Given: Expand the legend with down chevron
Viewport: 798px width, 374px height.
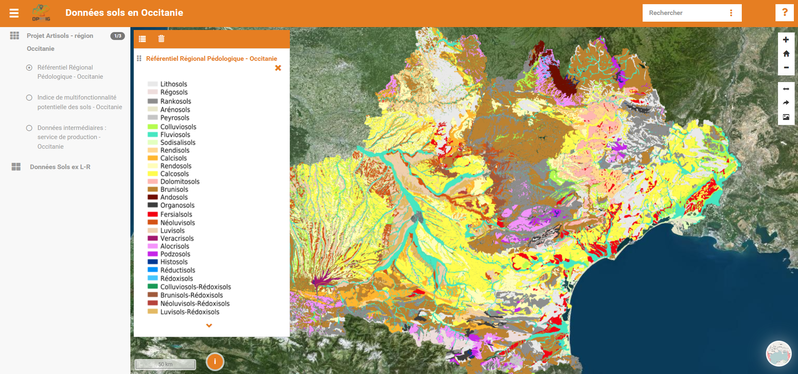Looking at the screenshot, I should pos(209,325).
